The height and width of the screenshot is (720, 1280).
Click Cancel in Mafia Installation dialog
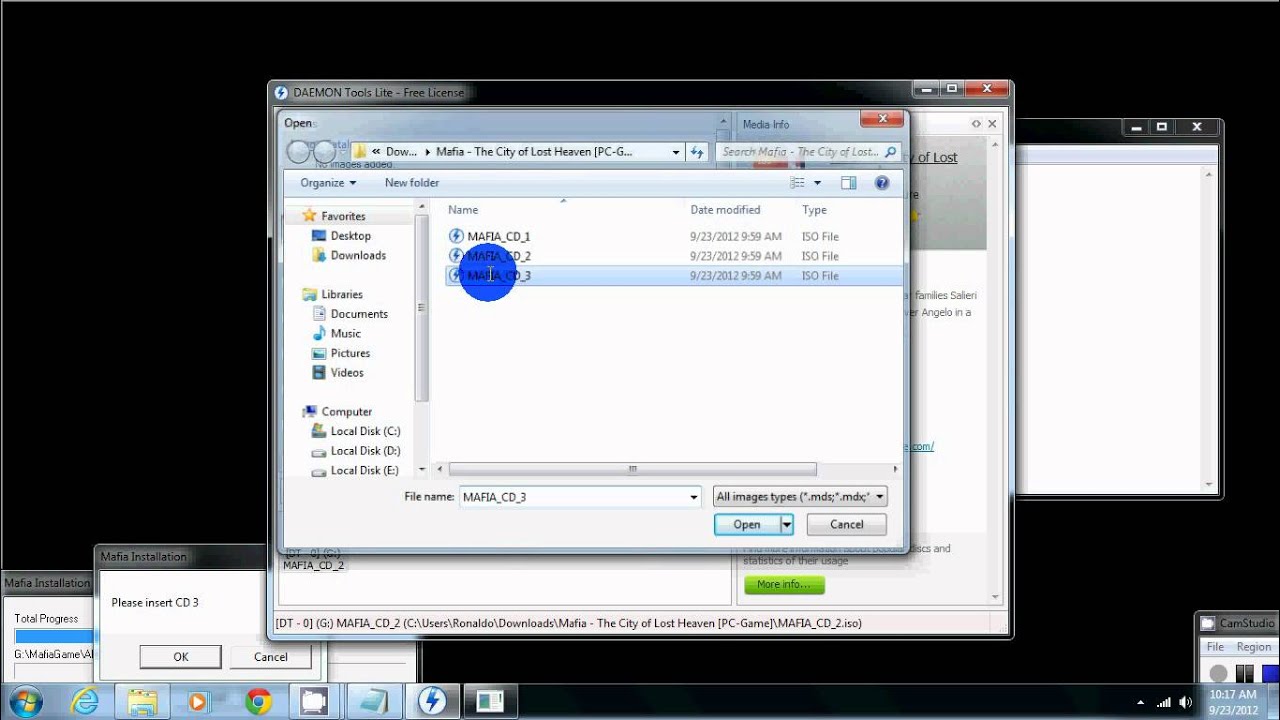(270, 657)
